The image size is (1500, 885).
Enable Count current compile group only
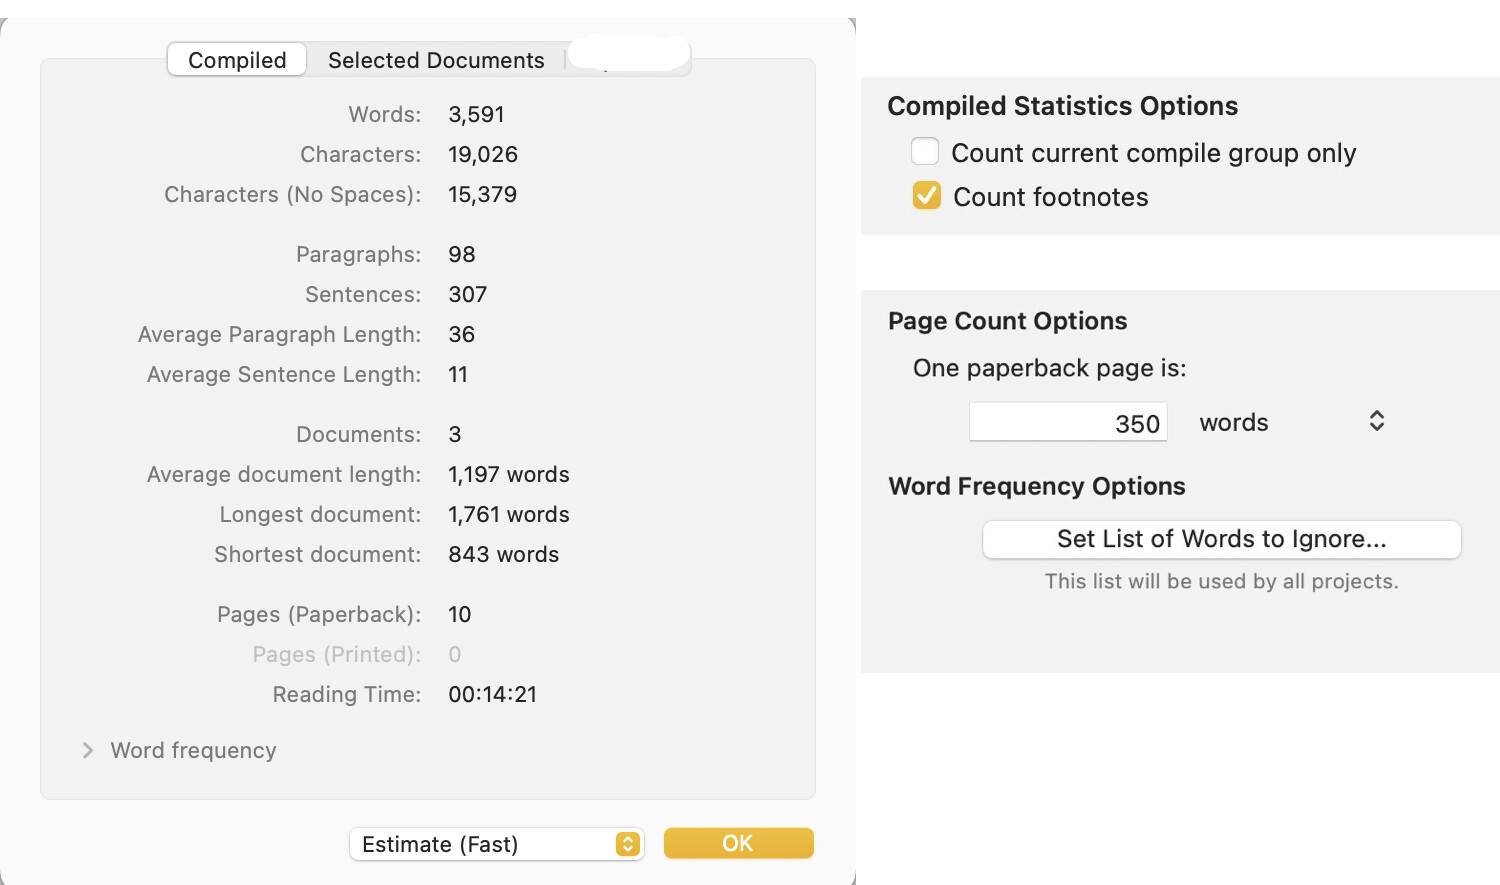925,152
